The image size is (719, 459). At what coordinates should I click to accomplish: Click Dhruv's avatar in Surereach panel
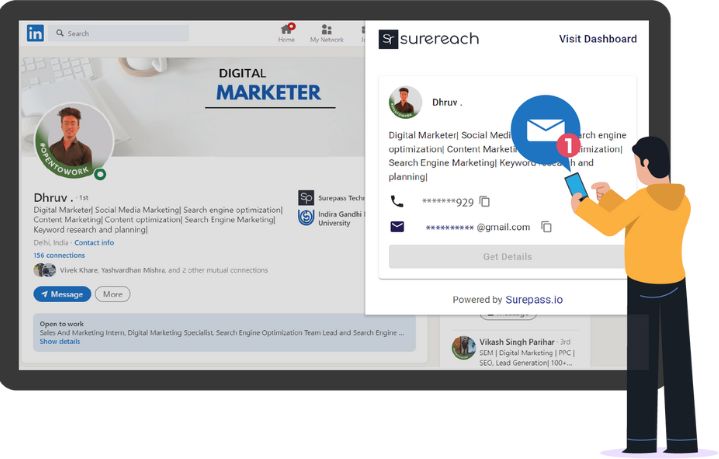[405, 103]
